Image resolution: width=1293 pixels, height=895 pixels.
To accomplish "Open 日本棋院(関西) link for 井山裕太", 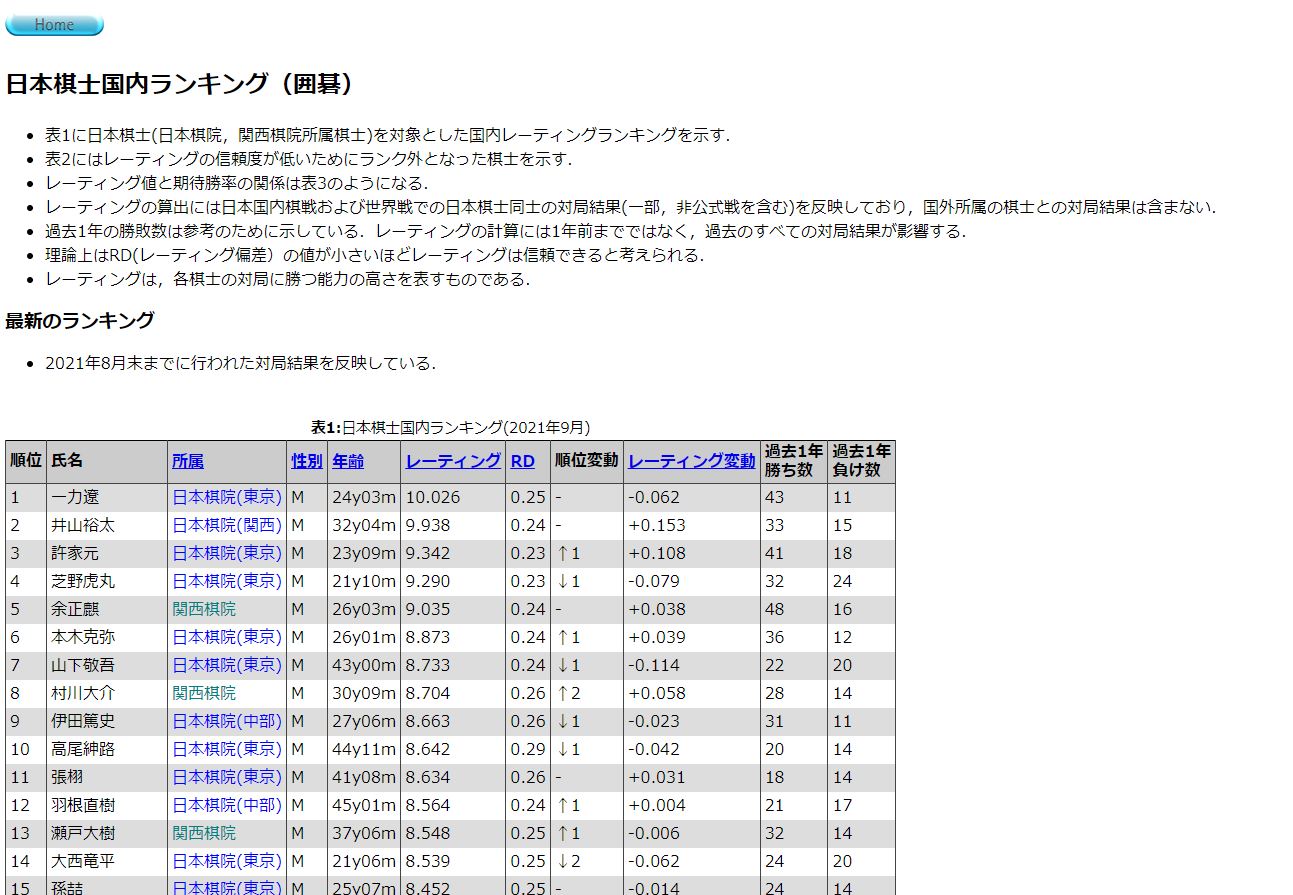I will point(227,525).
